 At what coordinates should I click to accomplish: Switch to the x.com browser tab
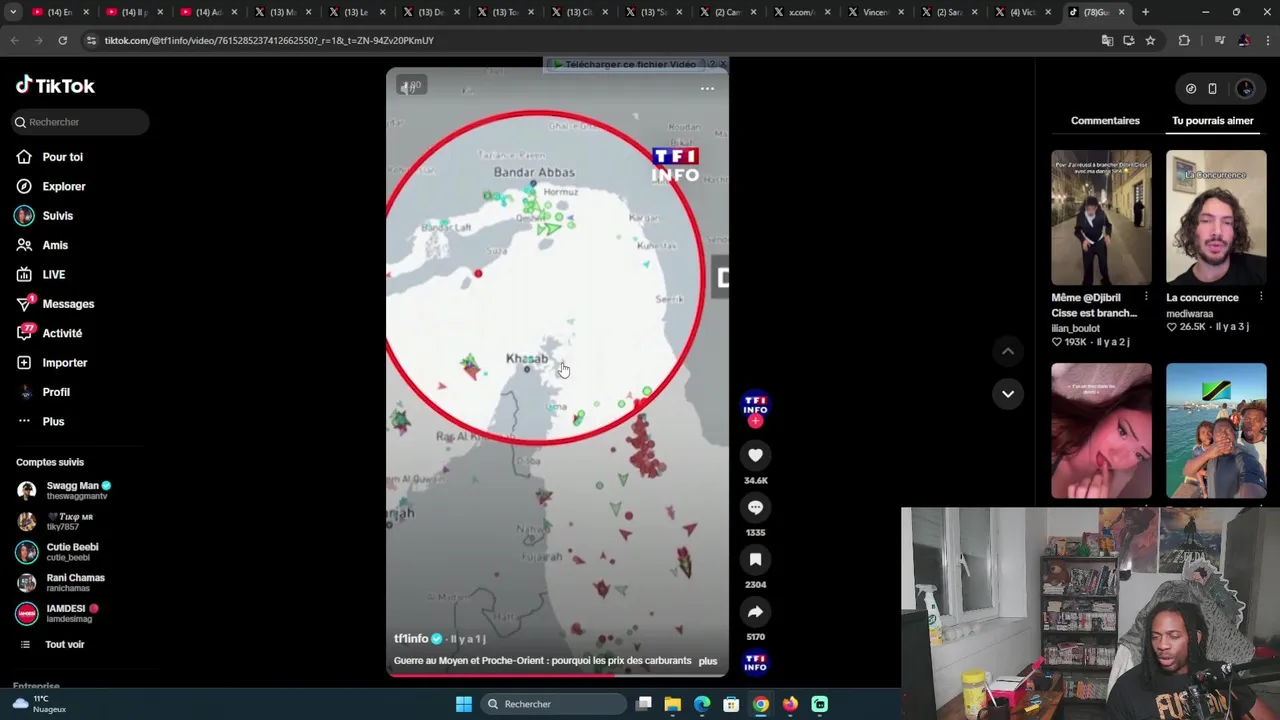803,12
